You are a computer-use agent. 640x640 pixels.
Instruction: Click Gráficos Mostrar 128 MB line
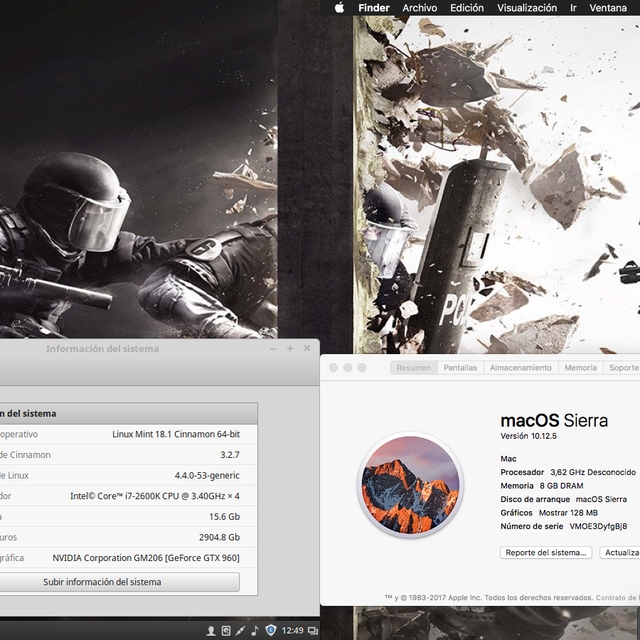pyautogui.click(x=549, y=513)
